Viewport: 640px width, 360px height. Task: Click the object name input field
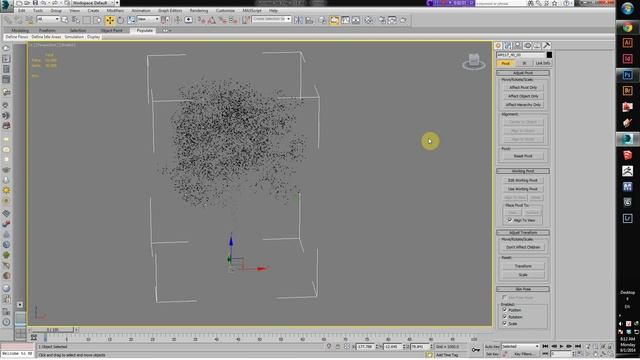520,55
